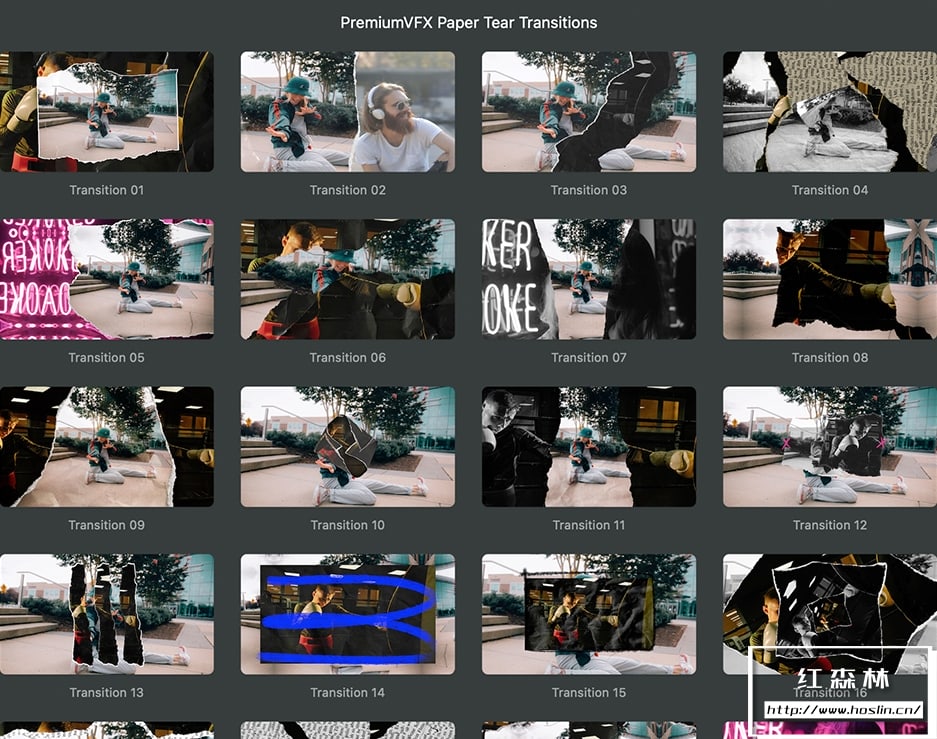Click the 'Transition 07' label
Viewport: 937px width, 739px height.
[x=589, y=357]
